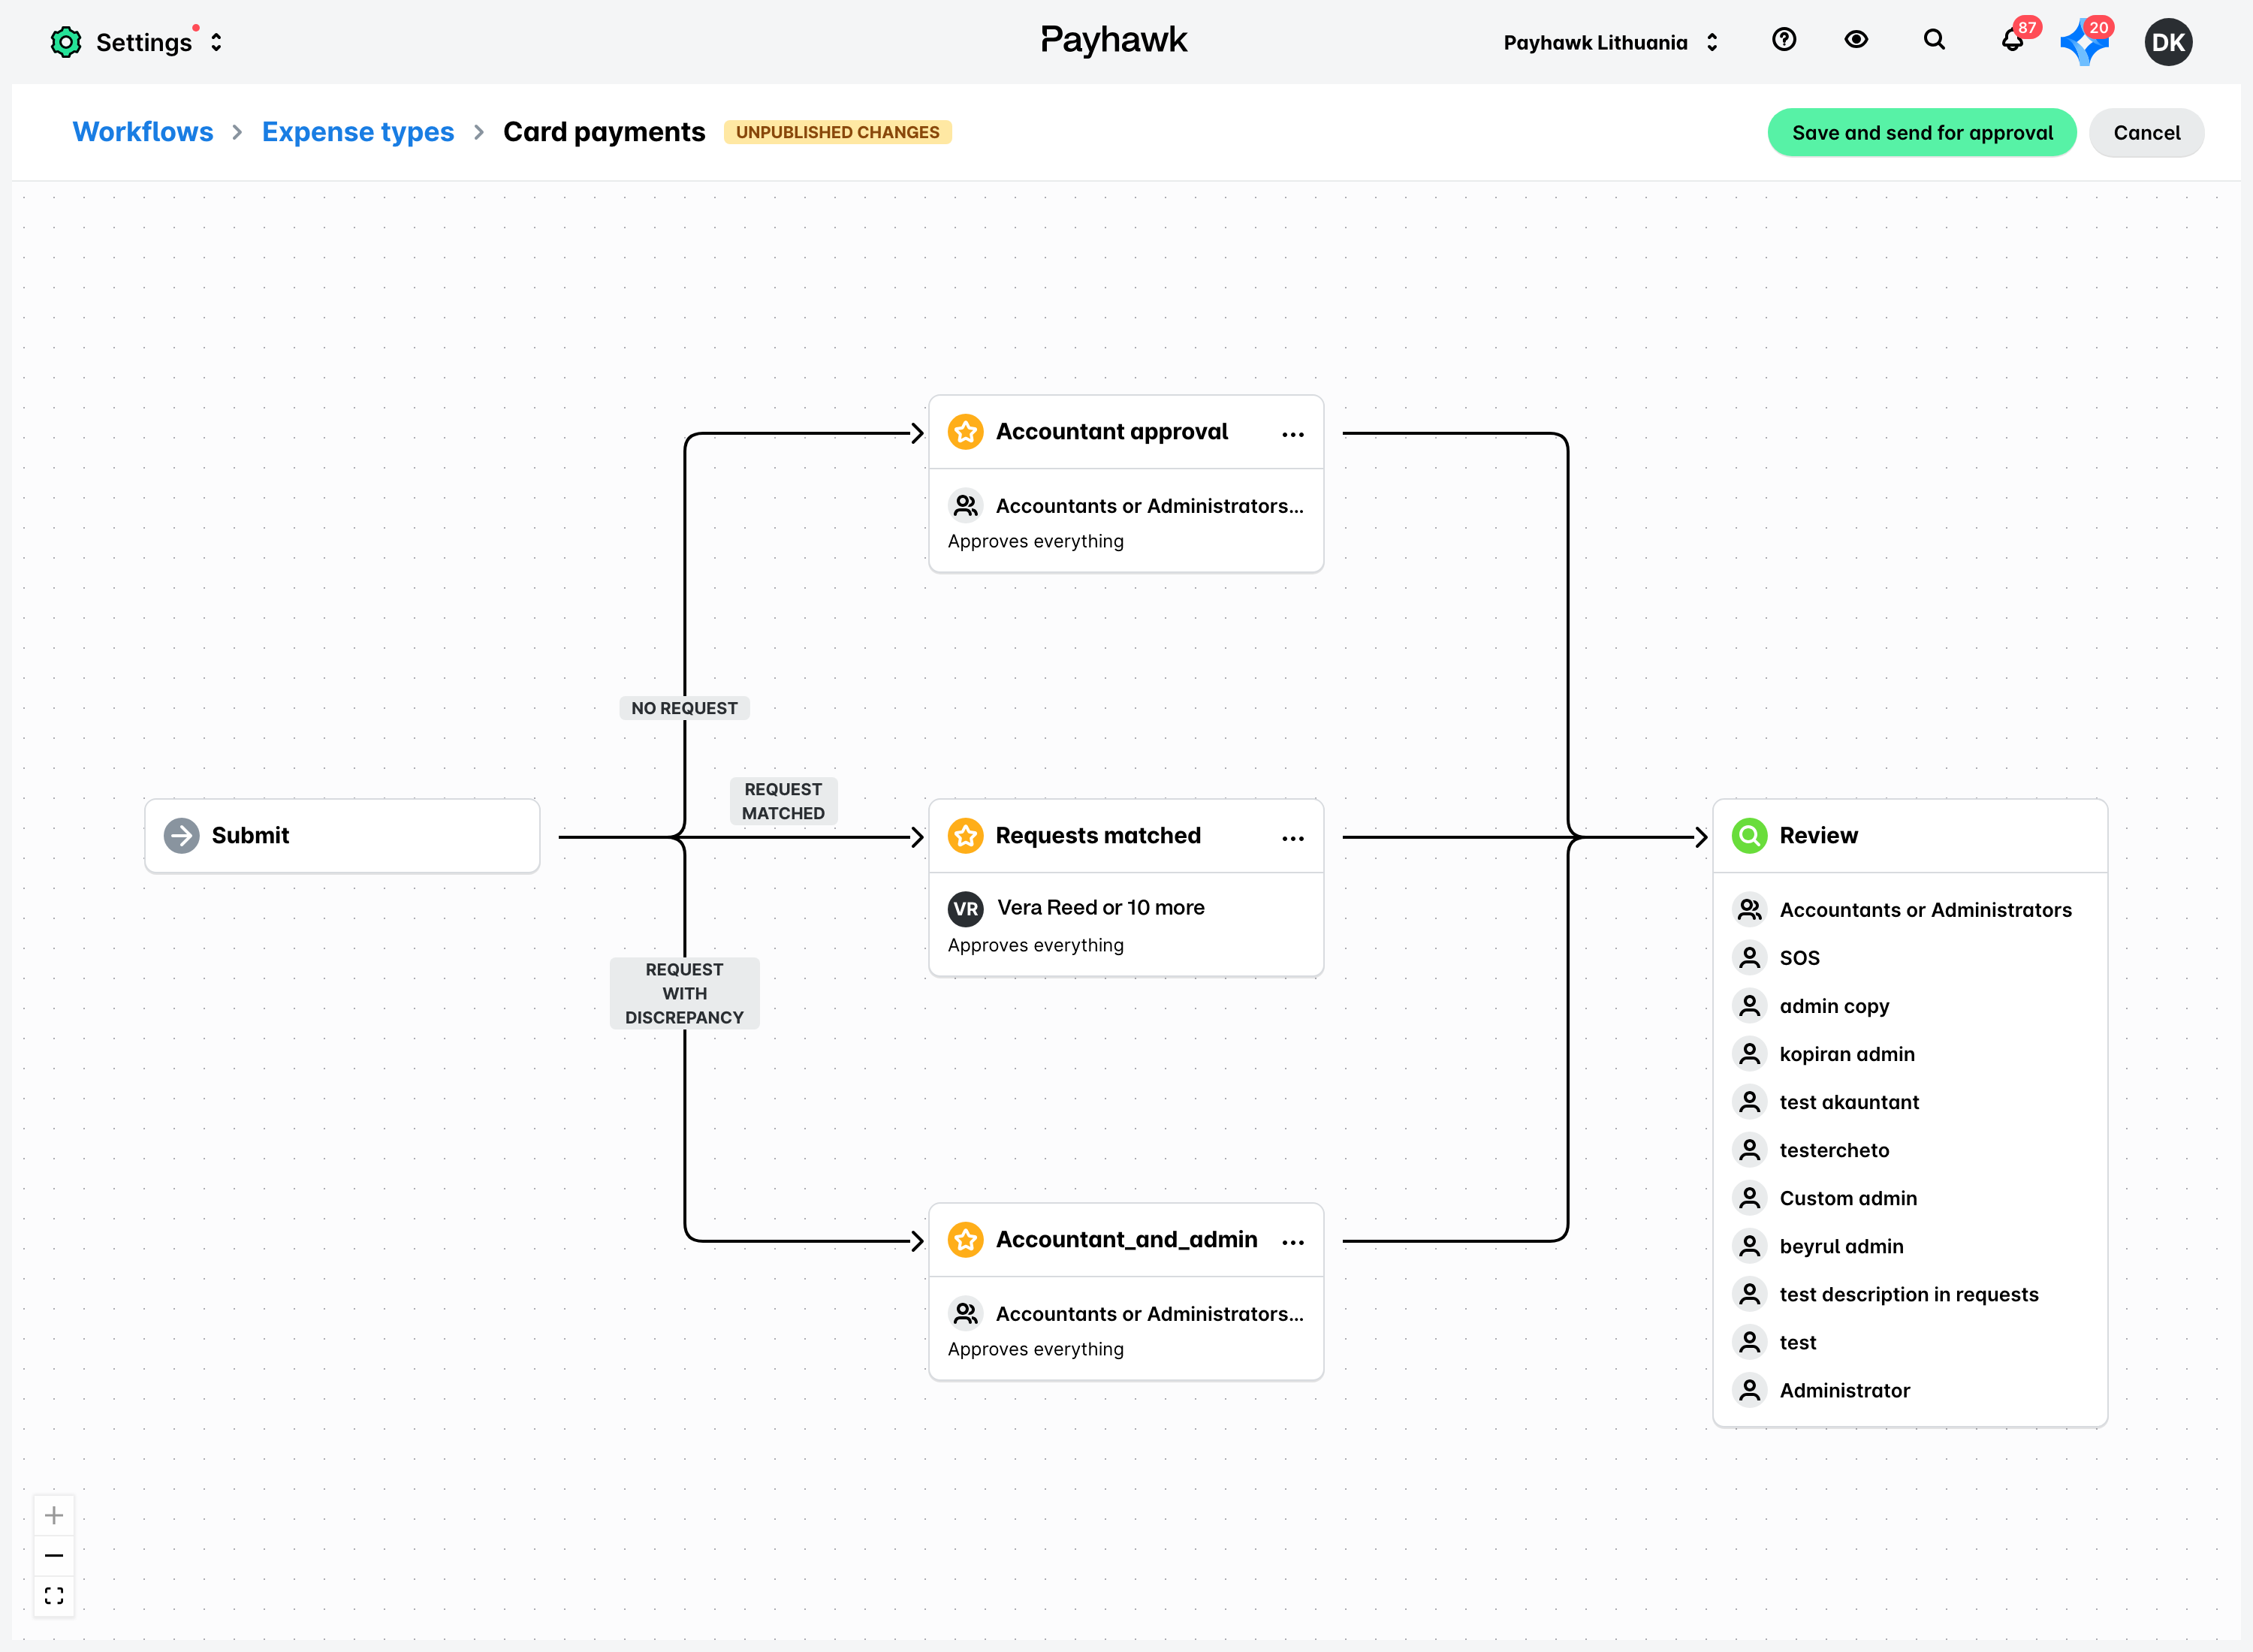
Task: Open Accountant_and_admin step options menu
Action: 1292,1242
